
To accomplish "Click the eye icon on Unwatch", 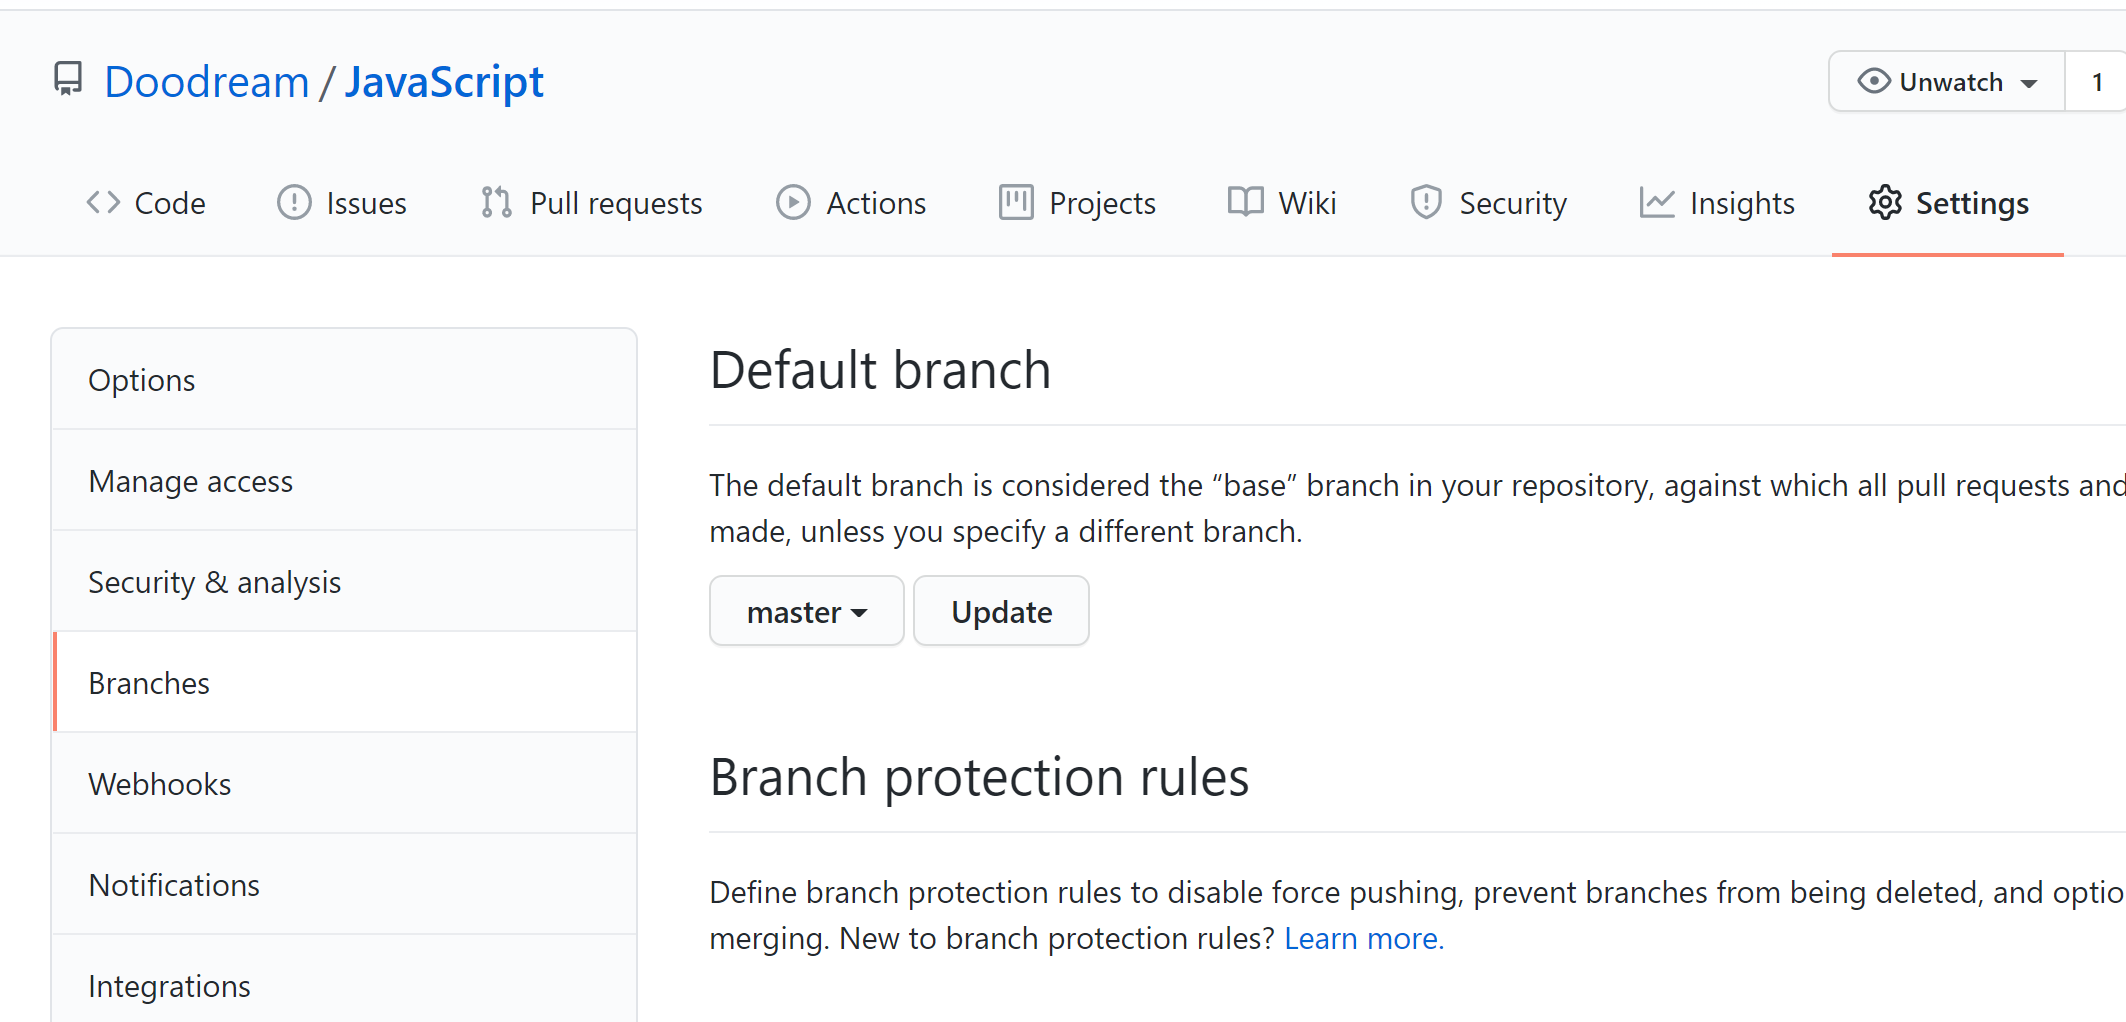I will click(1873, 81).
